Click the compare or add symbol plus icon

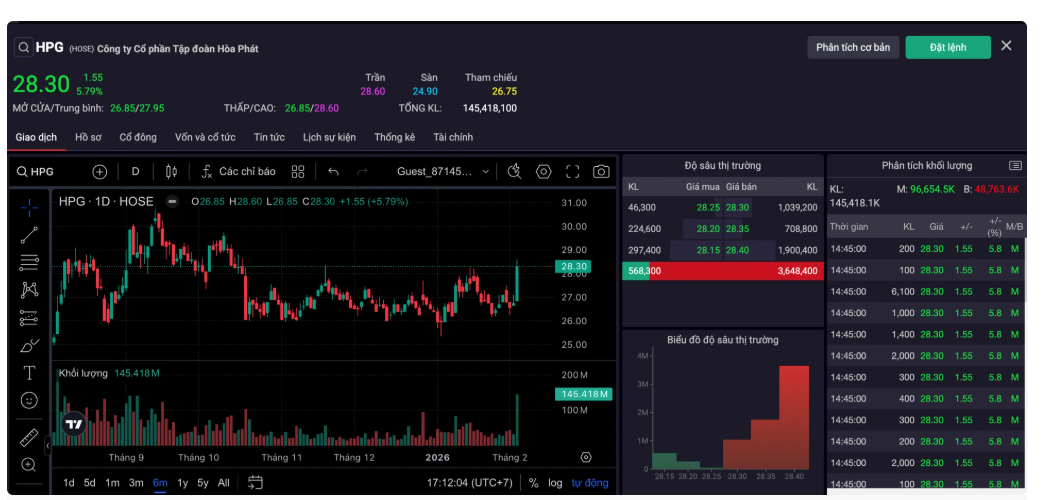point(100,172)
